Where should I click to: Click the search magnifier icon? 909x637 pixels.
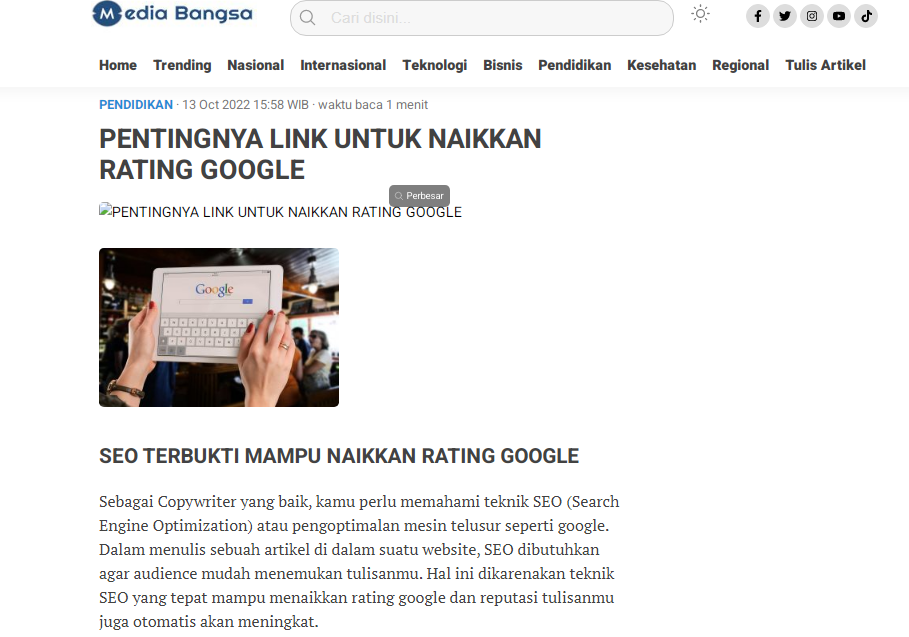point(308,18)
